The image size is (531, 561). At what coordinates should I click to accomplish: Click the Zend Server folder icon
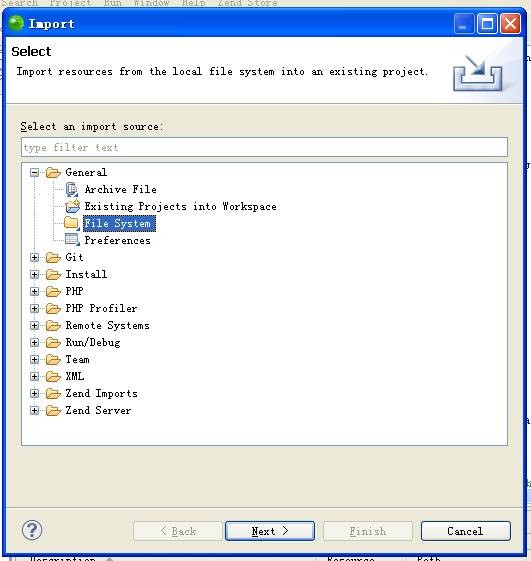(53, 410)
